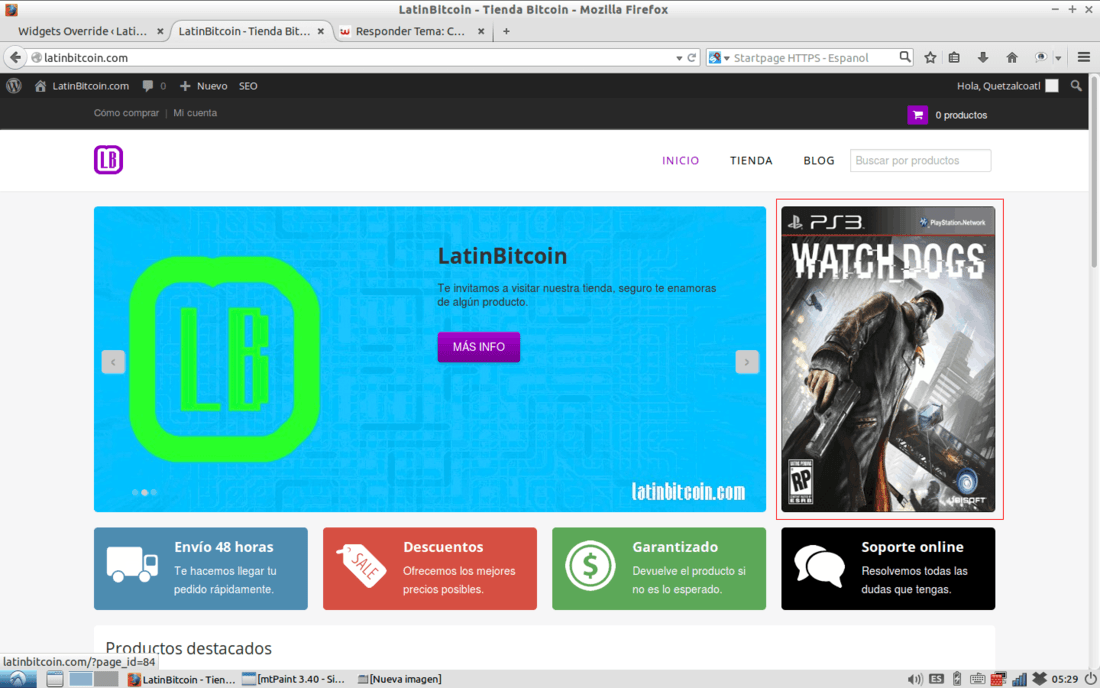Screen dimensions: 1100x688
Task: Click the power icon in system tray
Action: pyautogui.click(x=1091, y=679)
